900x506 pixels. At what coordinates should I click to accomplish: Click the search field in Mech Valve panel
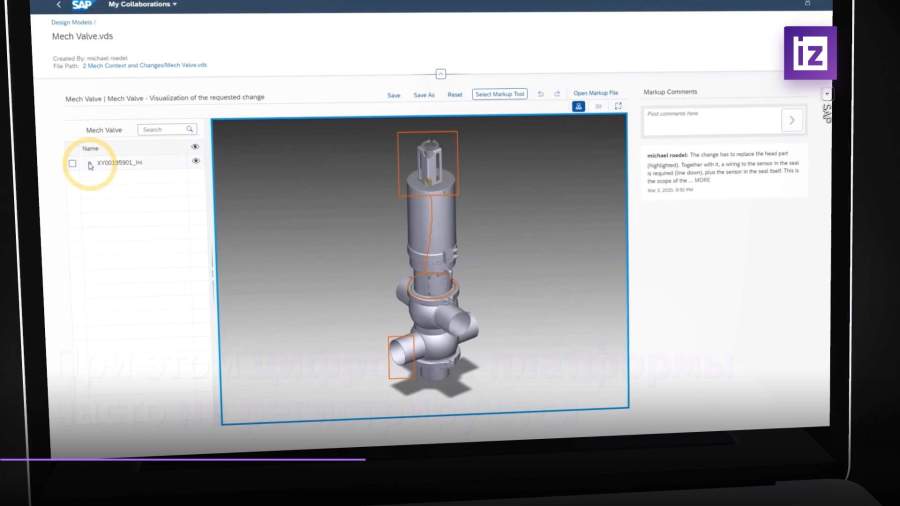point(164,130)
